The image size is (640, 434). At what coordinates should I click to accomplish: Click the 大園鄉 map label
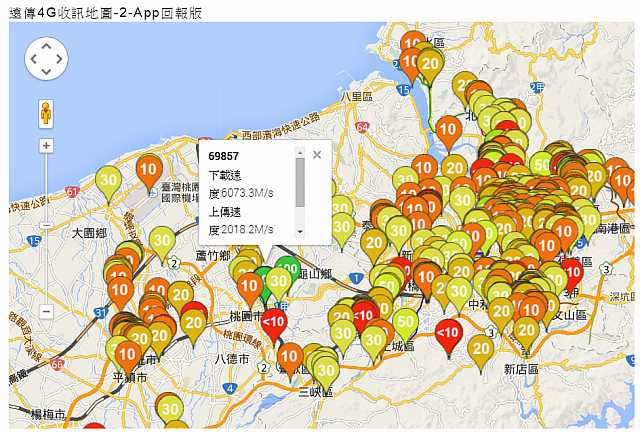(x=89, y=233)
